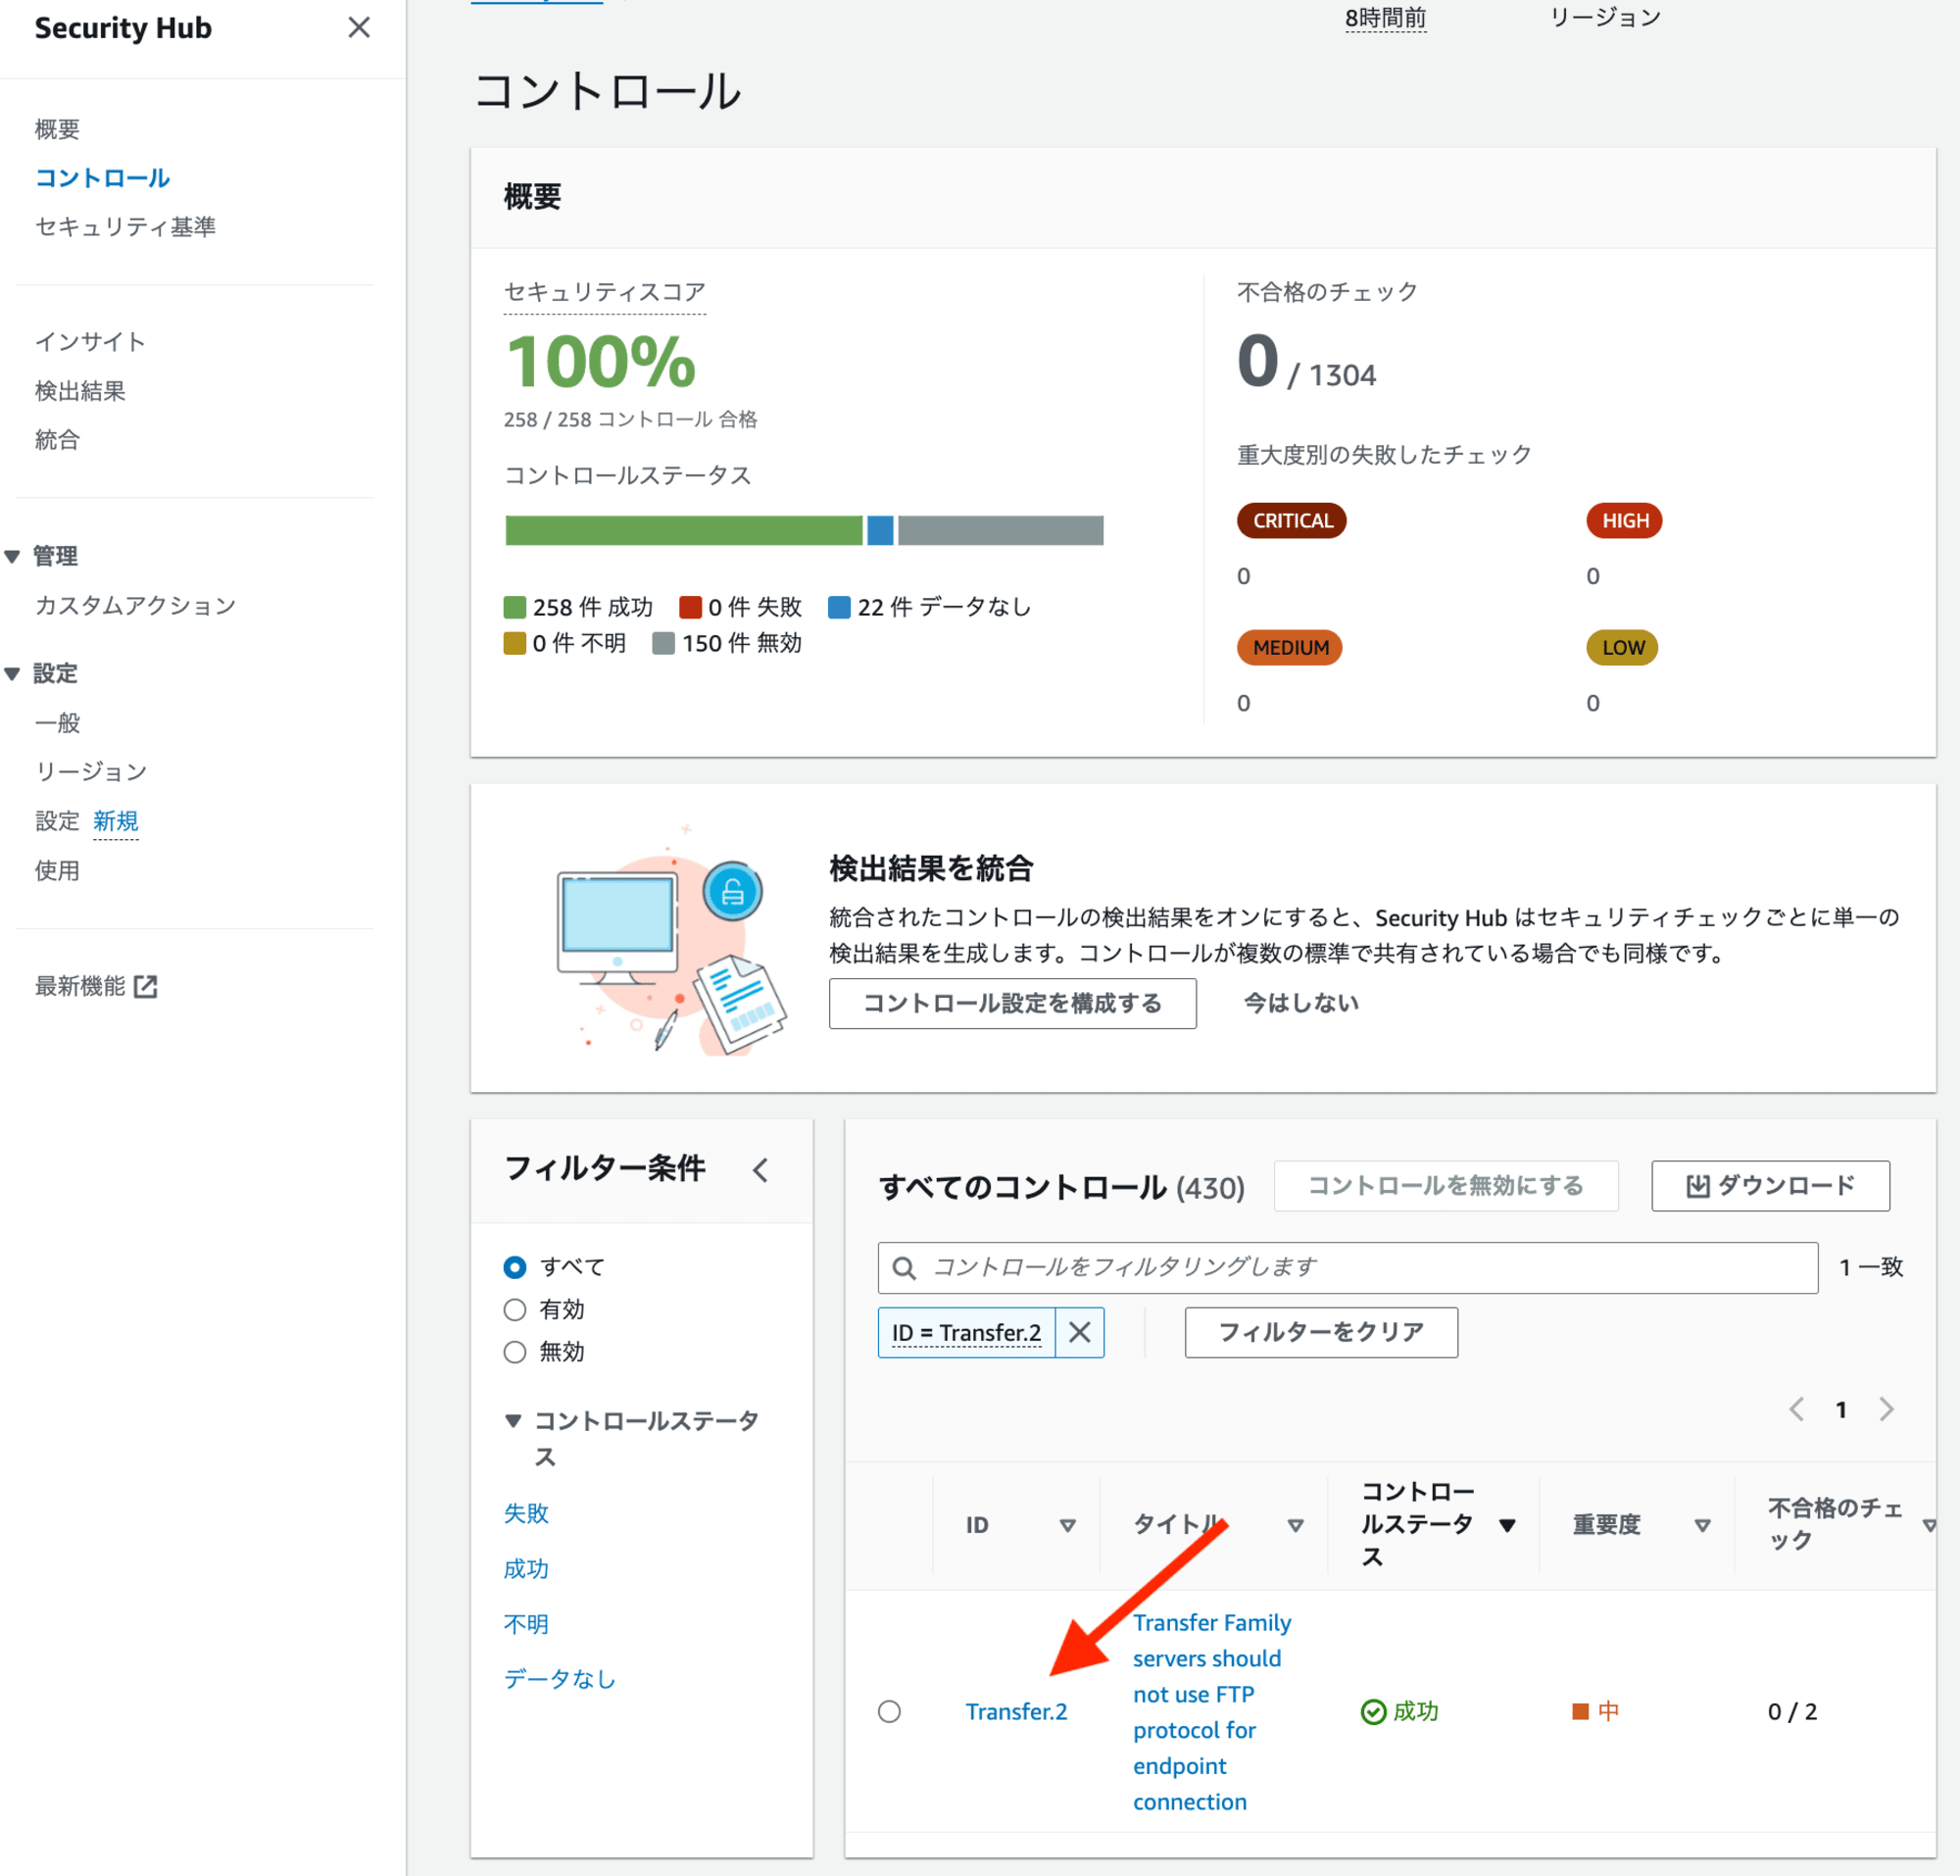Open リージョン settings in sidebar
This screenshot has height=1876, width=1960.
91,772
